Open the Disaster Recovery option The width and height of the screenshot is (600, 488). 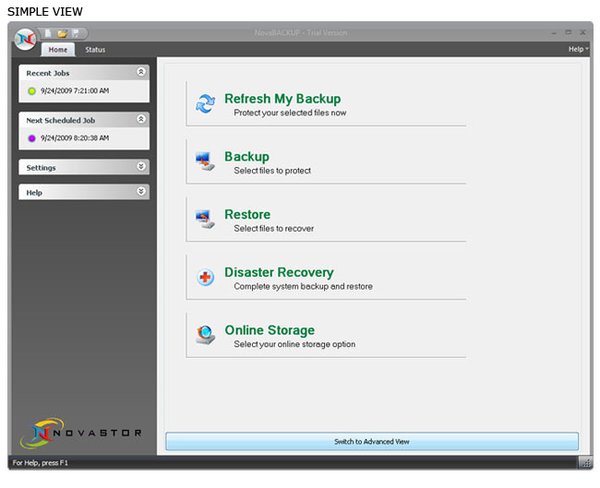pos(326,277)
